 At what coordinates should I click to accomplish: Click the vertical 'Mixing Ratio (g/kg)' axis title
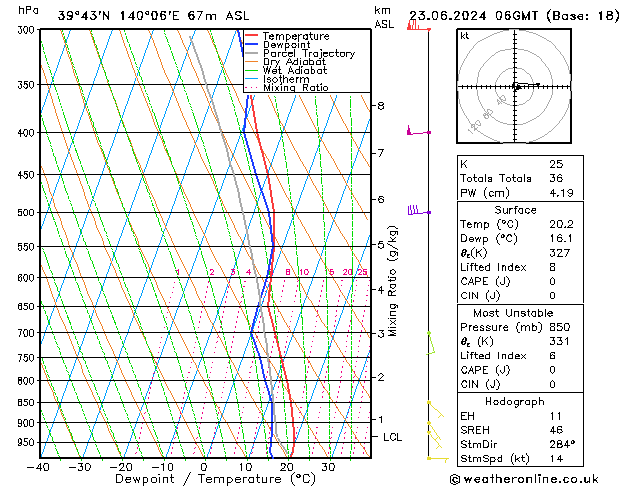pos(393,281)
